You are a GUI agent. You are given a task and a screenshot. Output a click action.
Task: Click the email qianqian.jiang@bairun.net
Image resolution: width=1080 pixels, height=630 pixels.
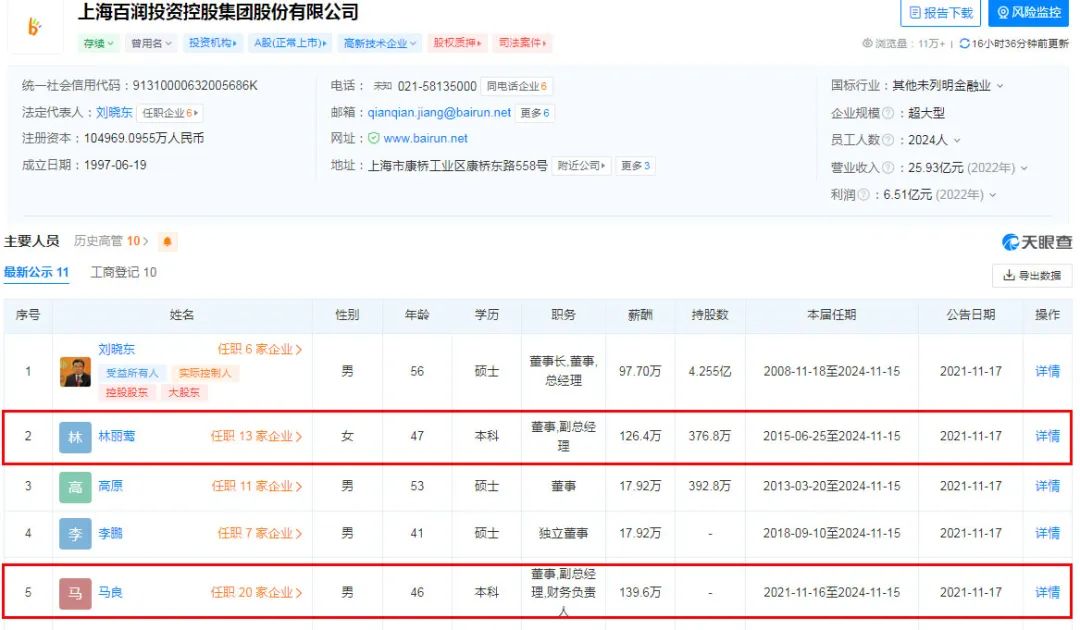pos(439,112)
